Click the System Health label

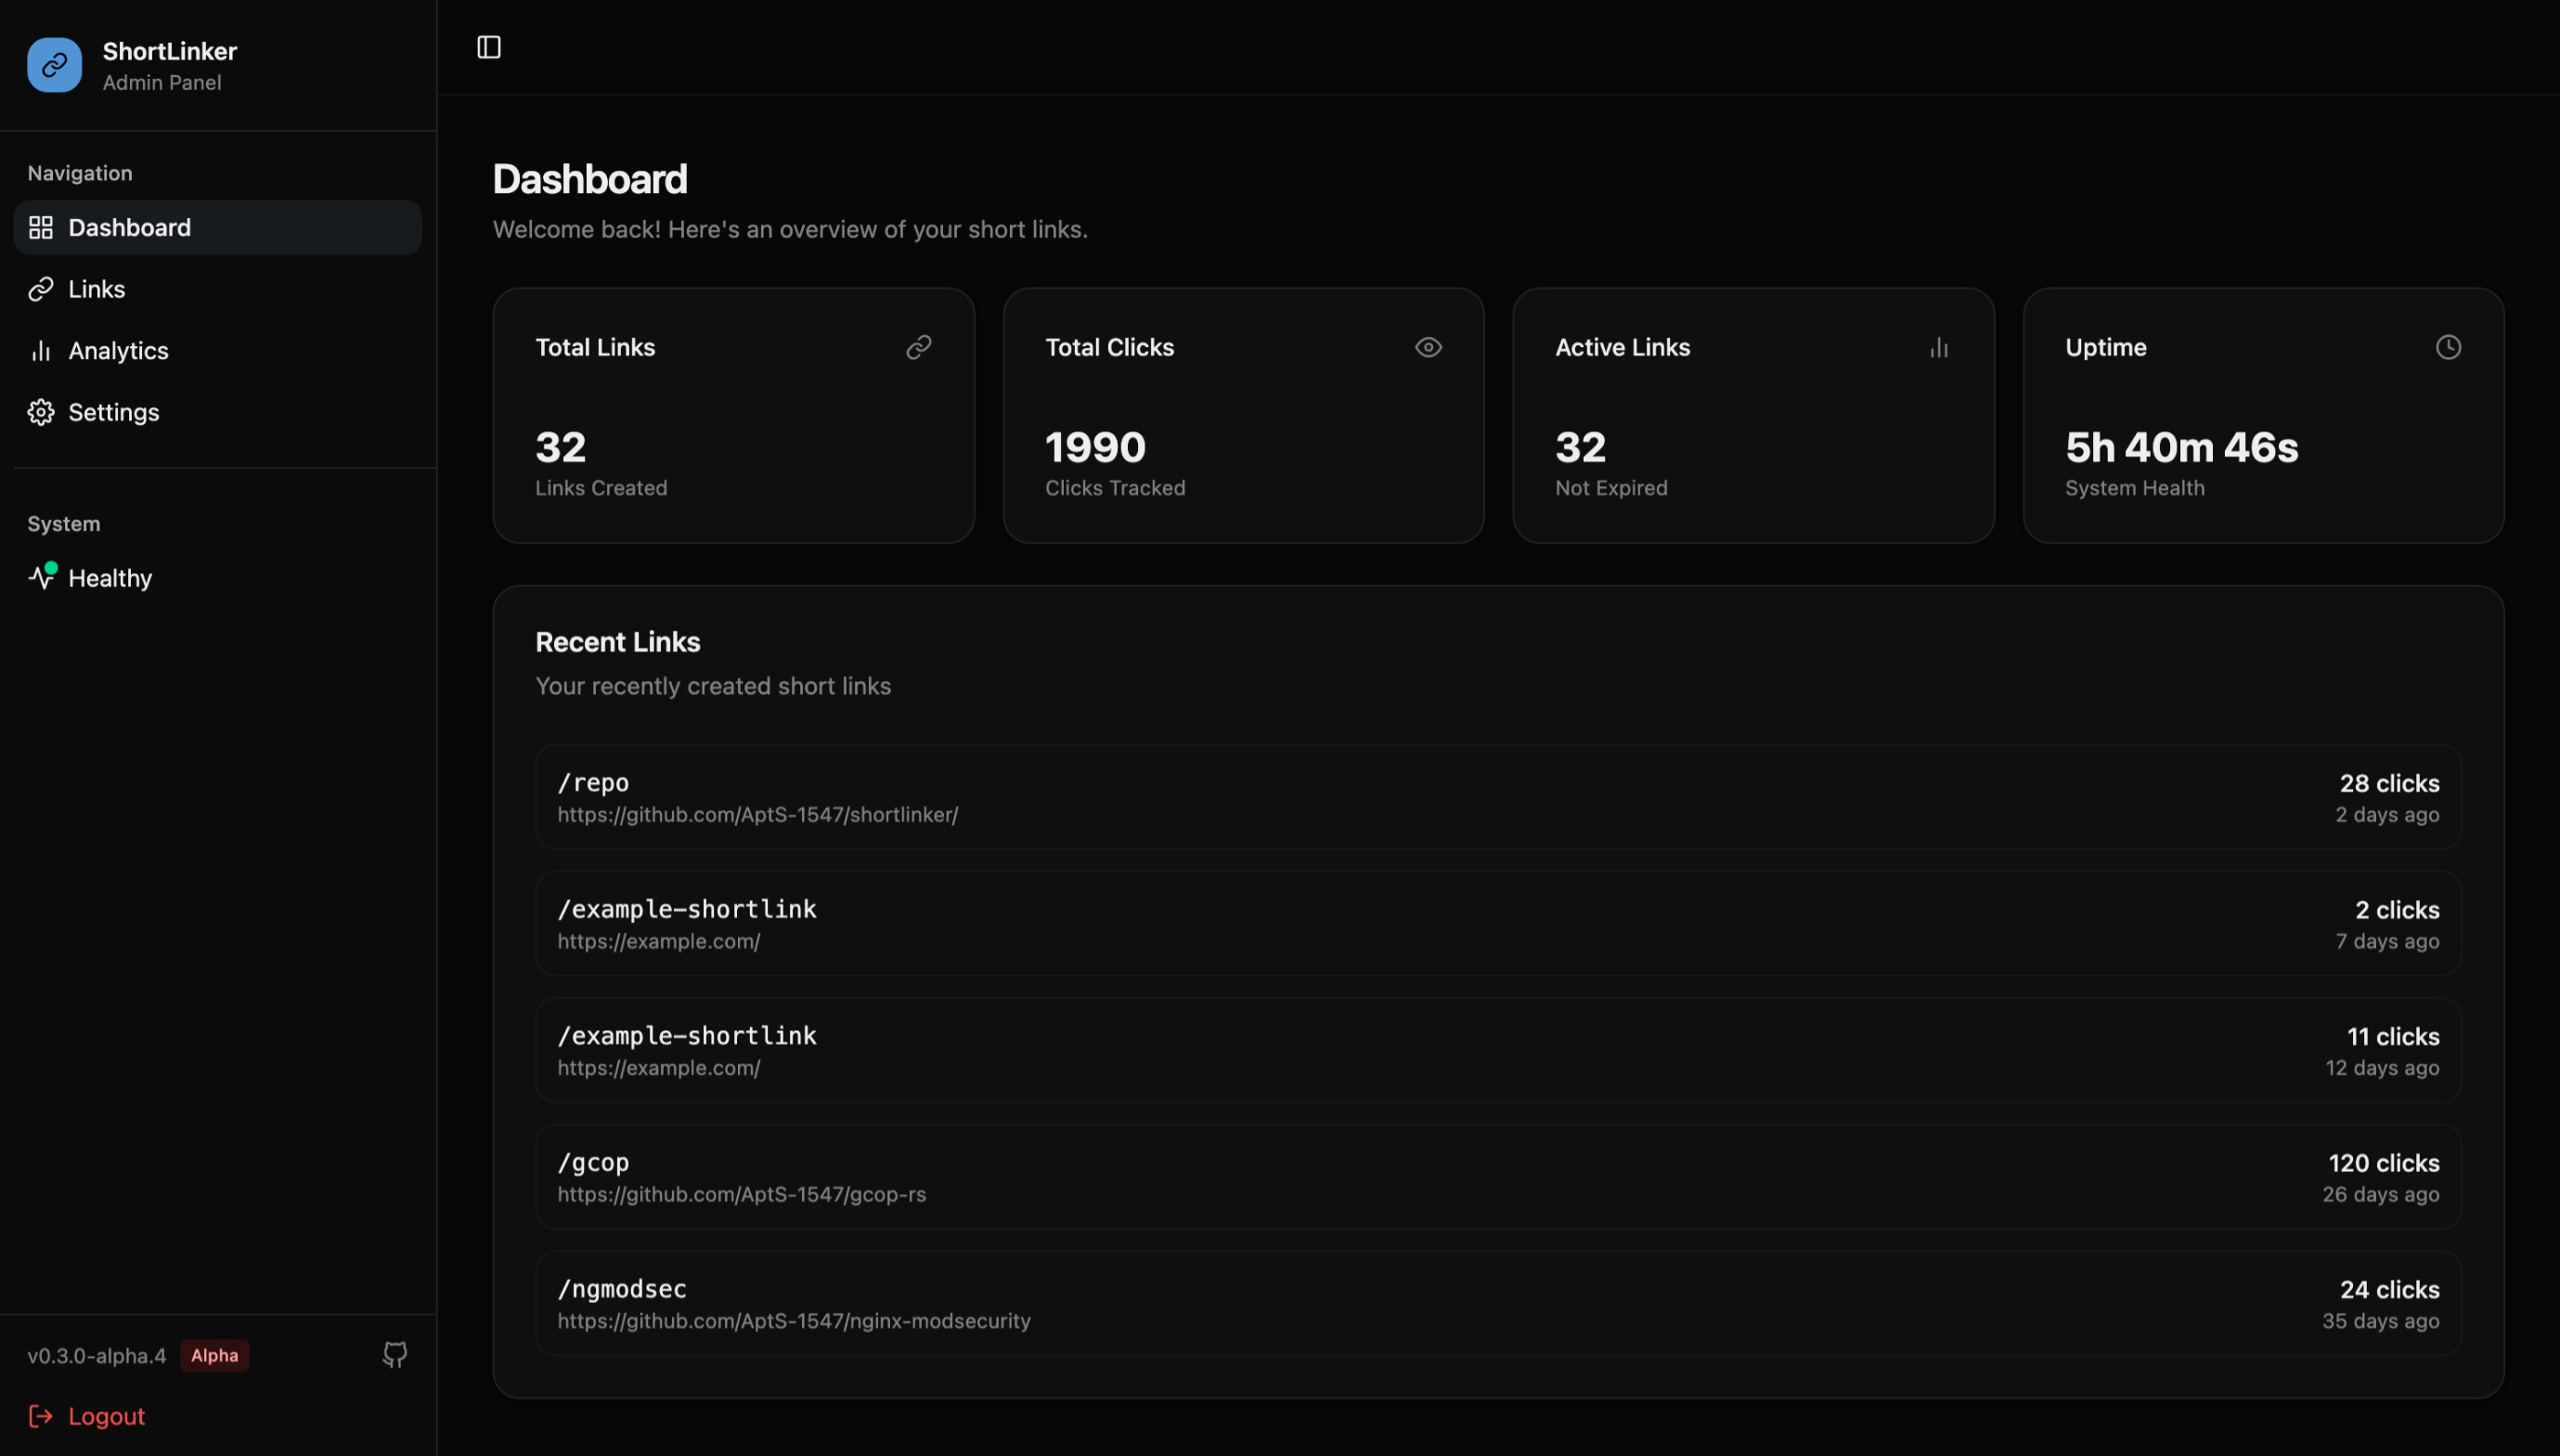pyautogui.click(x=2135, y=488)
